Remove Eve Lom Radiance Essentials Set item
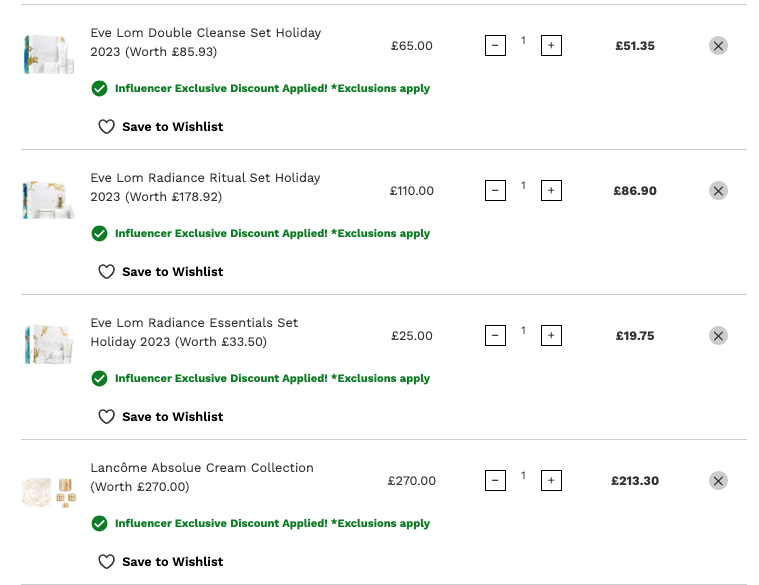The width and height of the screenshot is (759, 585). (718, 336)
